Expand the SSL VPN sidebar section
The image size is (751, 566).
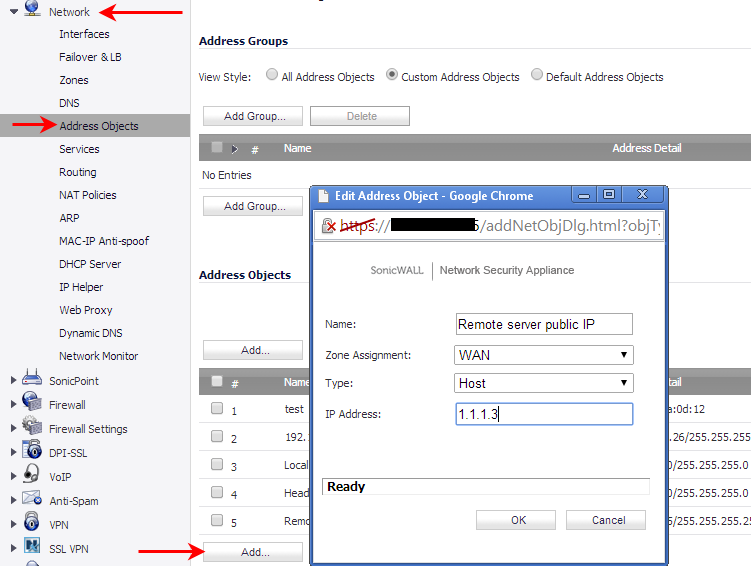(14, 548)
